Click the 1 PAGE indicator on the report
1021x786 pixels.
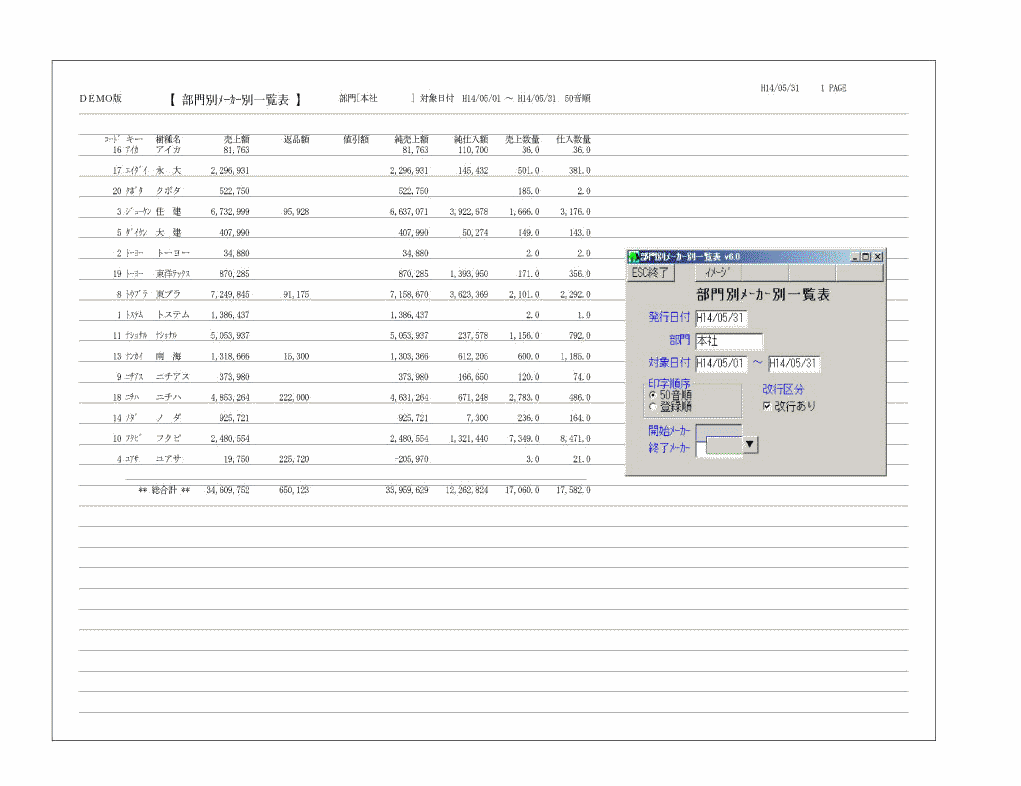coord(833,88)
